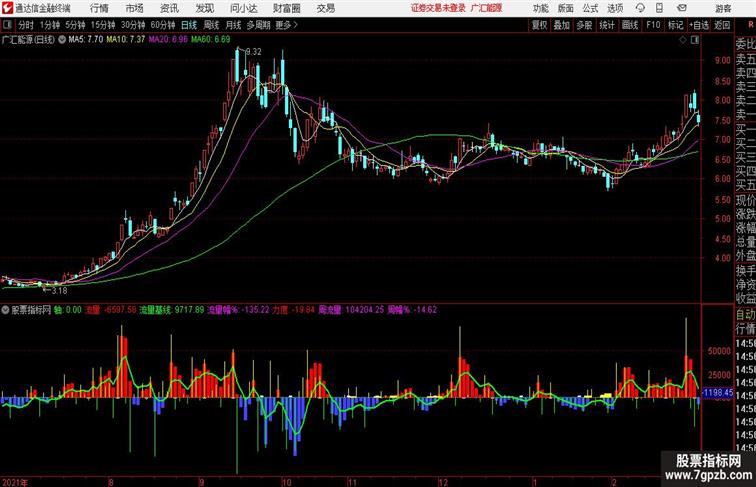The height and width of the screenshot is (487, 756).
Task: Open the envelope messages icon
Action: pyautogui.click(x=682, y=8)
